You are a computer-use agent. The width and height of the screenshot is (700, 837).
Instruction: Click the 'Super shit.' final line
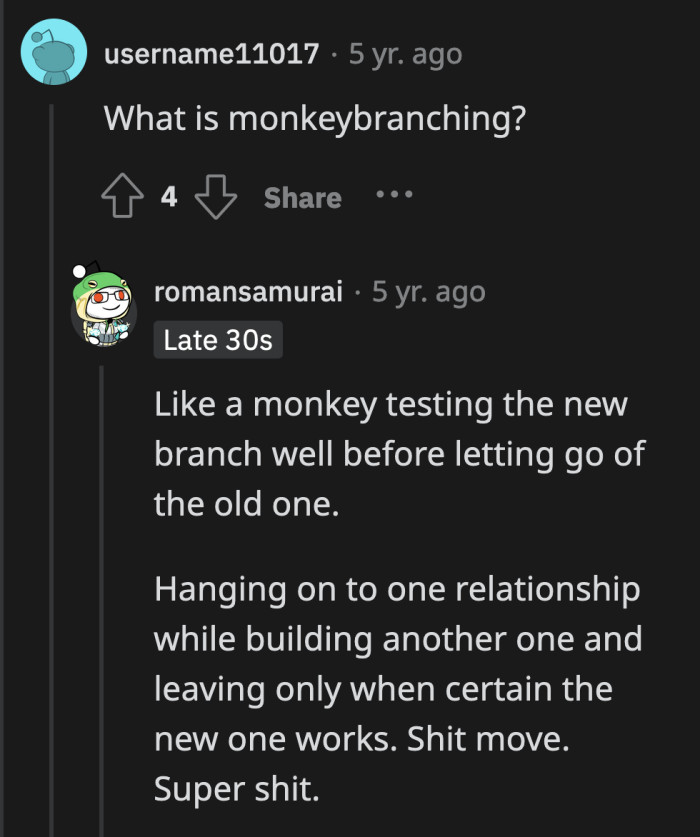(x=236, y=790)
